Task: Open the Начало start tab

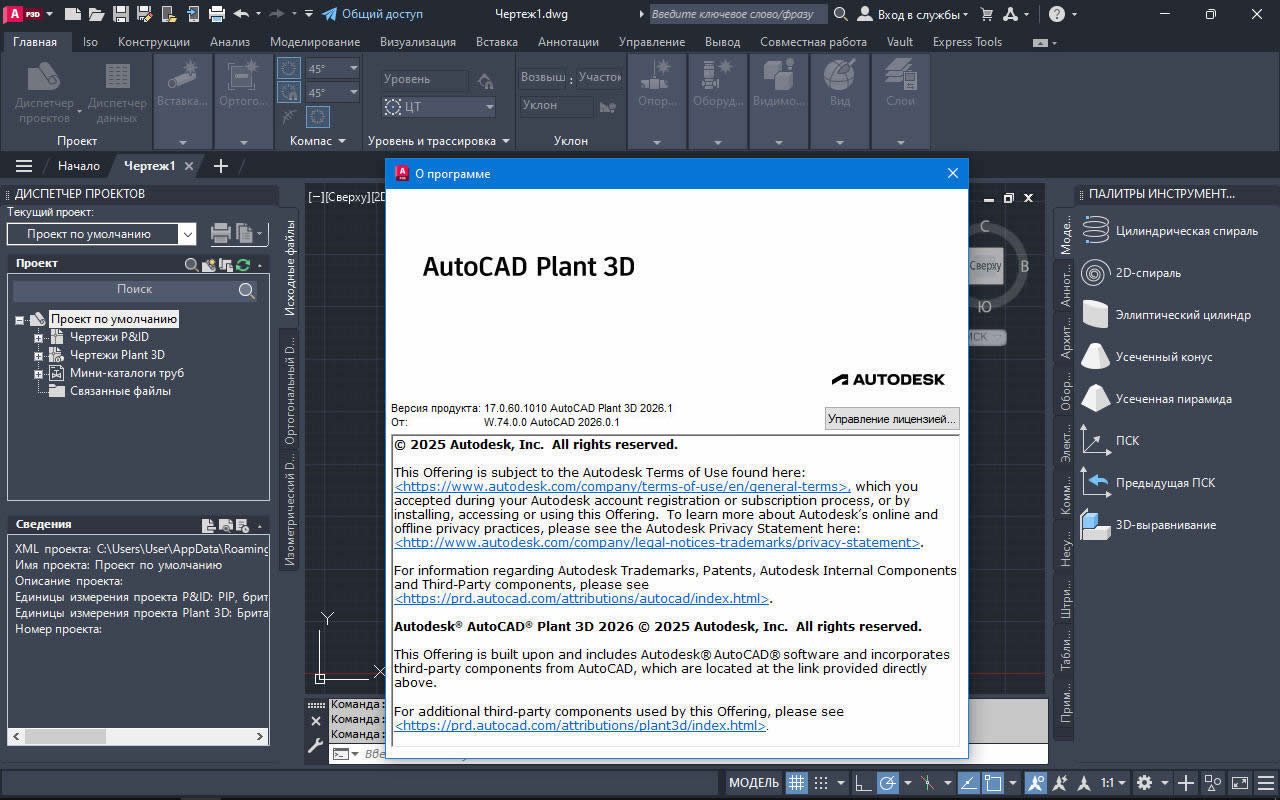Action: pos(78,166)
